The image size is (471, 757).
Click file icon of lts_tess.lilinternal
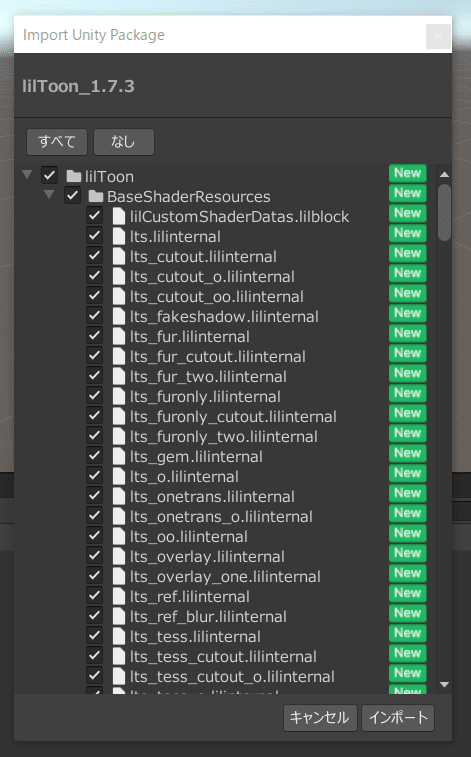click(x=119, y=637)
